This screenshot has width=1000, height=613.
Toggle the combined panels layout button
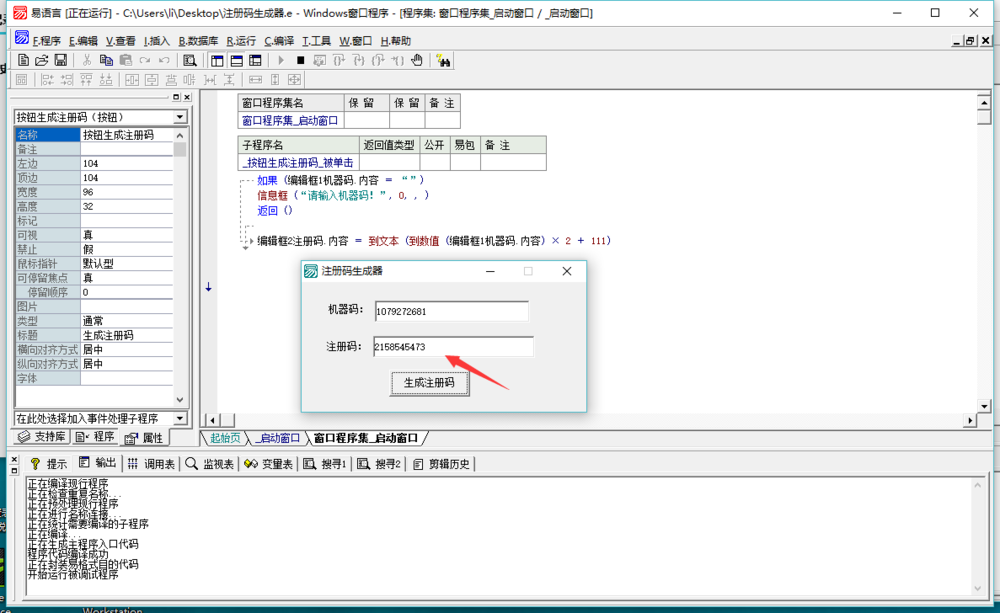click(256, 61)
